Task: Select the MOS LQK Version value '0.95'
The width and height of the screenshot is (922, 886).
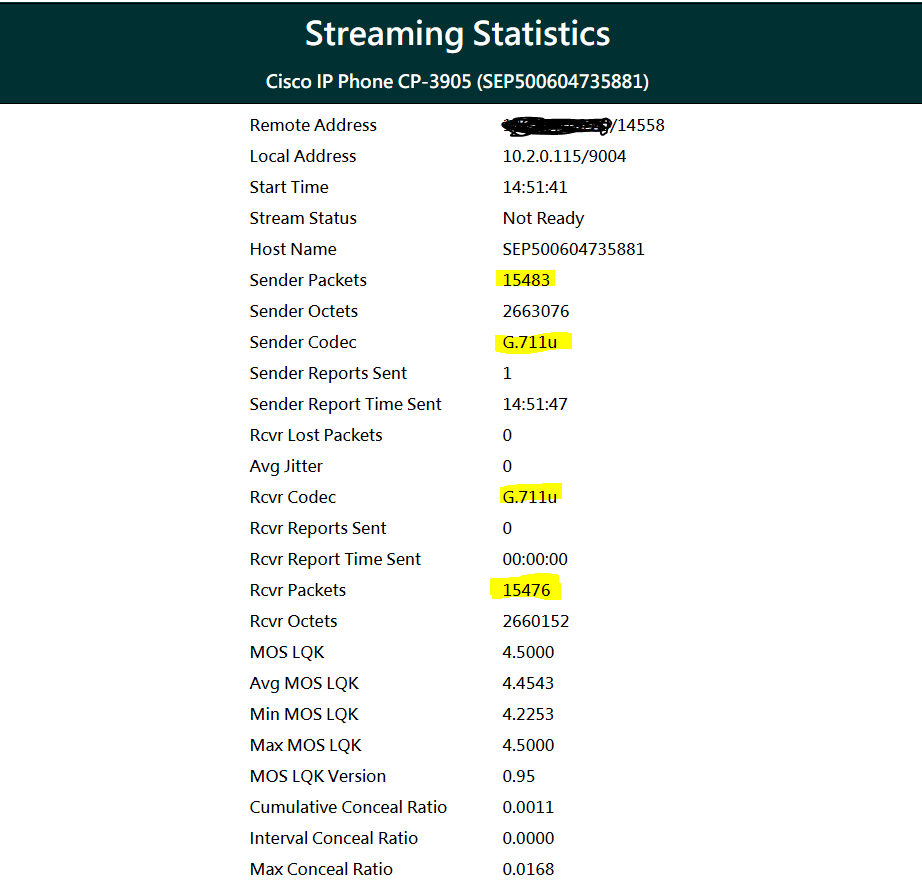Action: (519, 777)
